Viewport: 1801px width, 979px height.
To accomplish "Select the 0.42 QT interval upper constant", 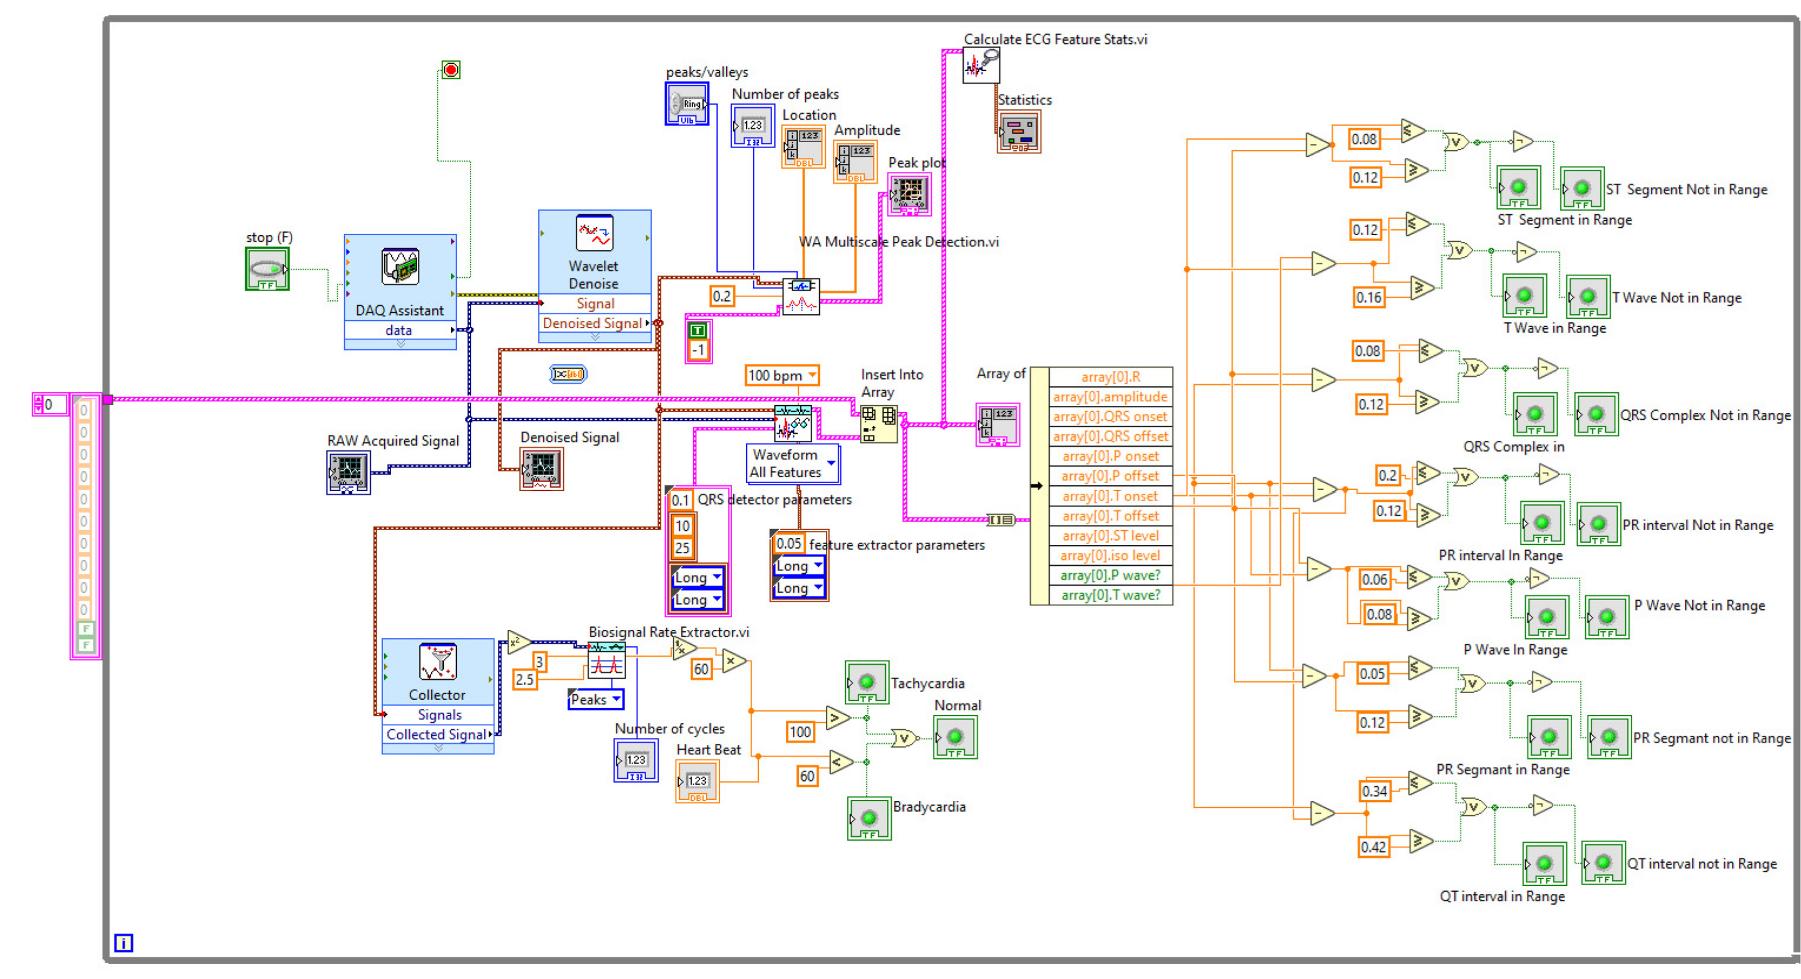I will (1374, 847).
